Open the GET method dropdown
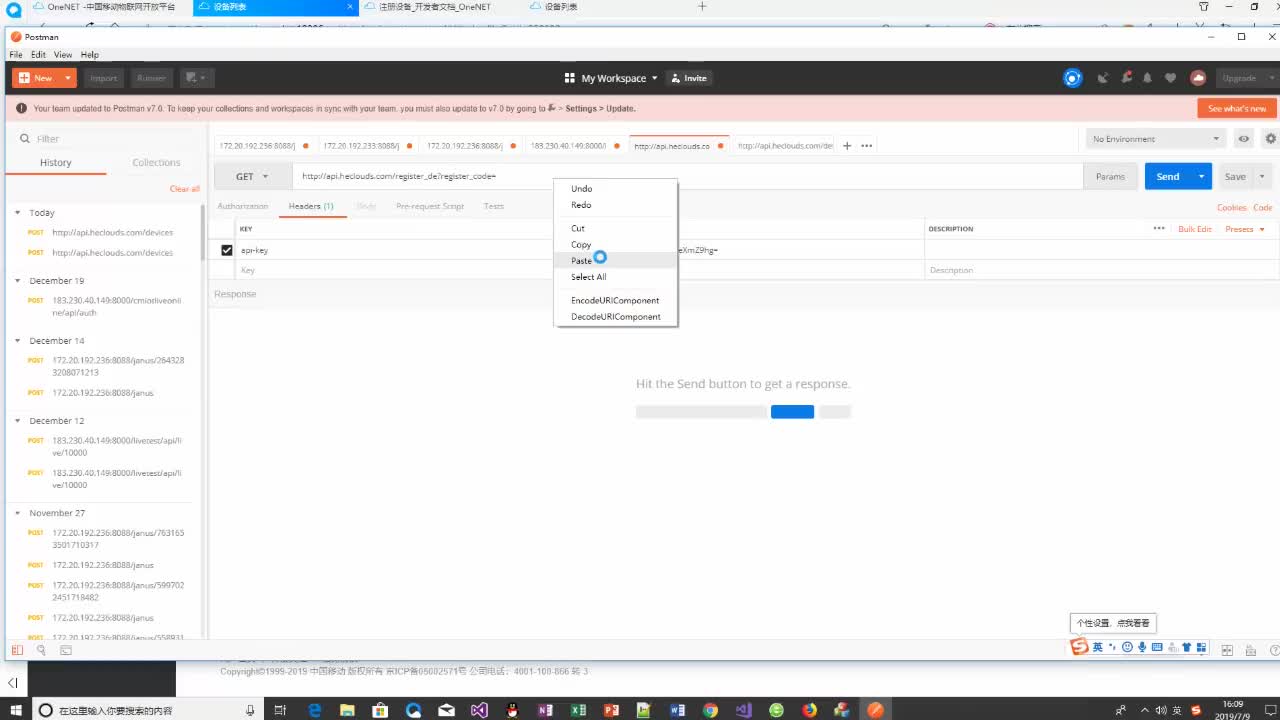 pyautogui.click(x=252, y=176)
